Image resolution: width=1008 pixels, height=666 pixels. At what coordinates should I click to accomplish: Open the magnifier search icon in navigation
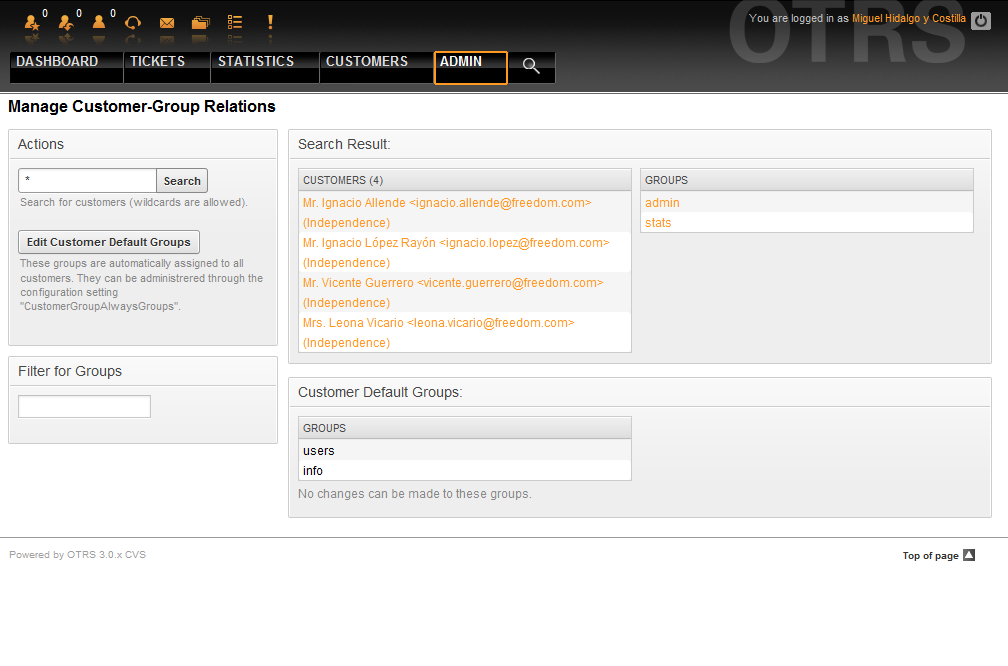531,67
